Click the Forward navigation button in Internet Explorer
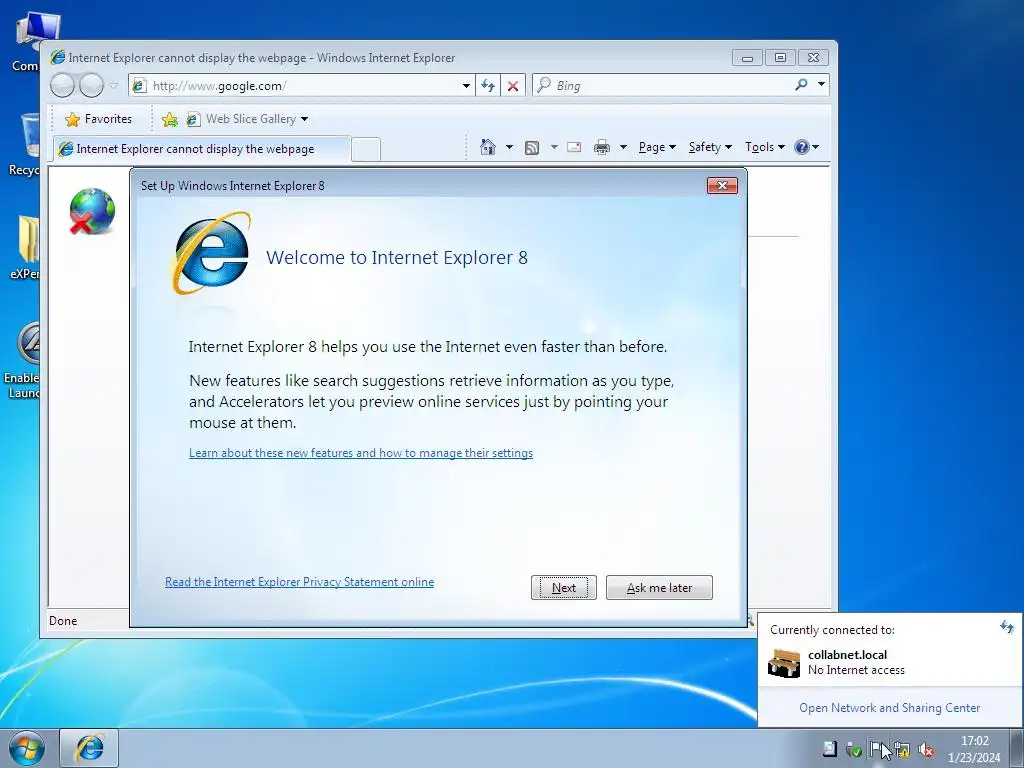1024x768 pixels. 91,85
